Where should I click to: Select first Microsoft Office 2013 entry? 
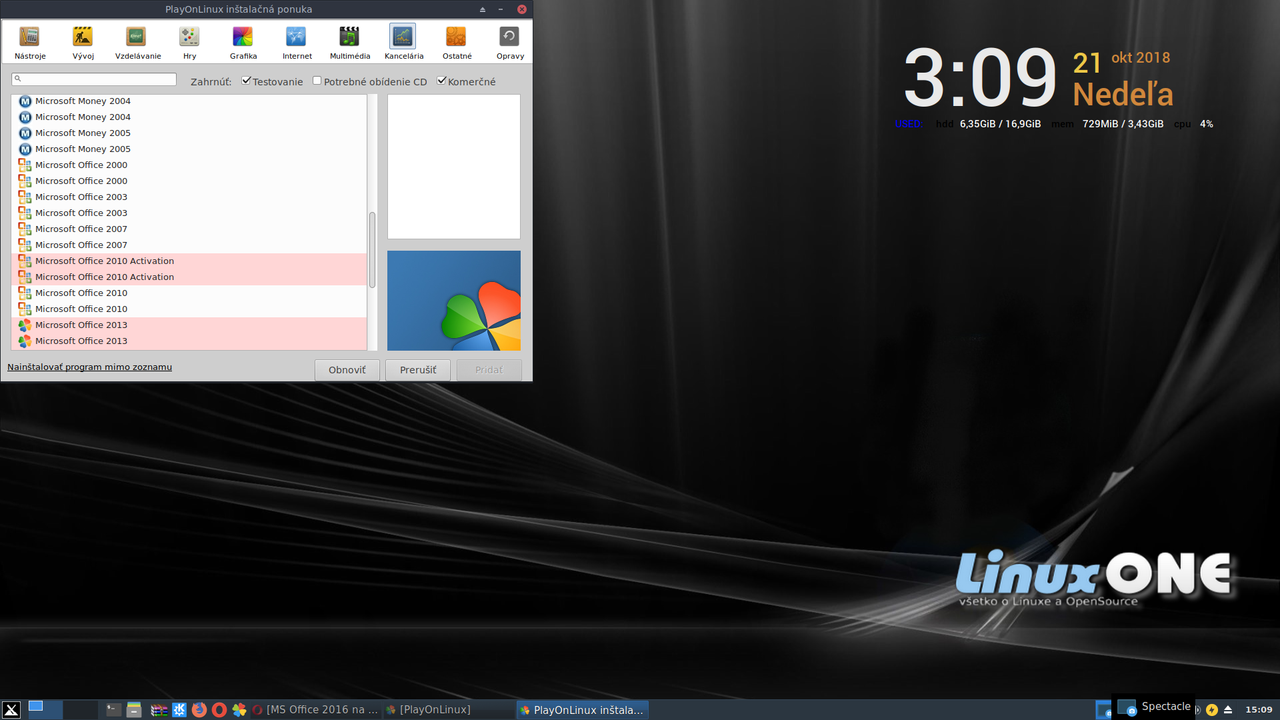[x=190, y=325]
